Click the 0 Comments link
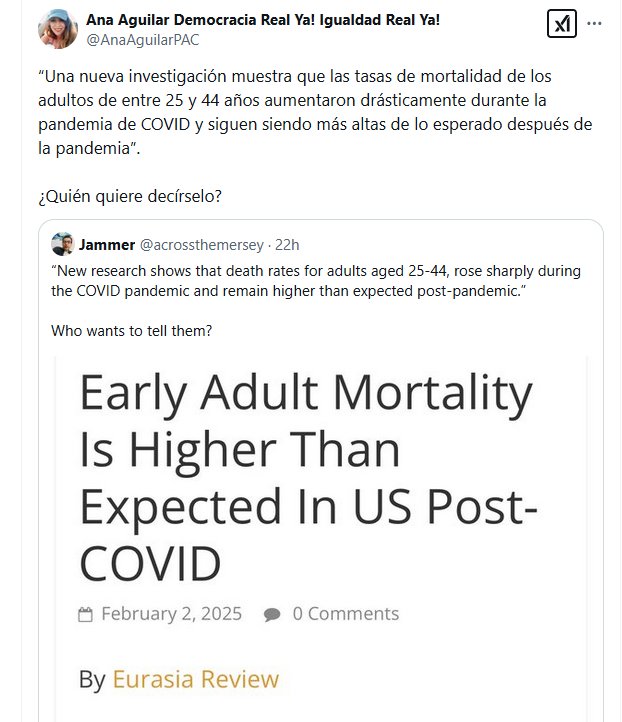Viewport: 622px width, 722px height. [x=345, y=614]
